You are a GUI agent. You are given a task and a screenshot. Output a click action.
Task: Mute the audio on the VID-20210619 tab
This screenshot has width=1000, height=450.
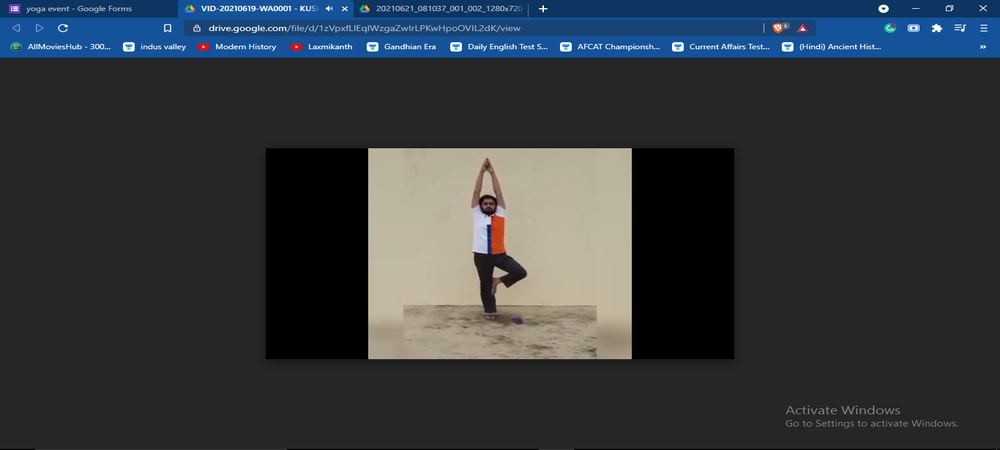coord(330,8)
